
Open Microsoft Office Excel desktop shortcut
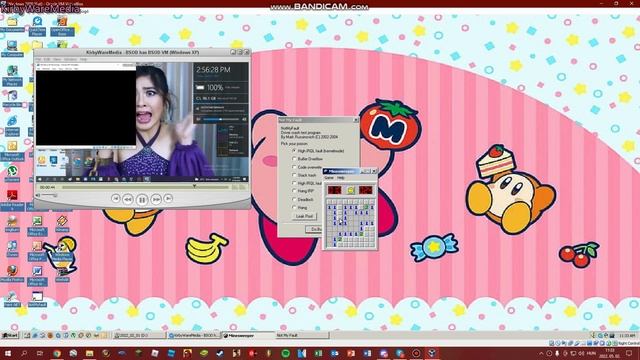pos(37,226)
